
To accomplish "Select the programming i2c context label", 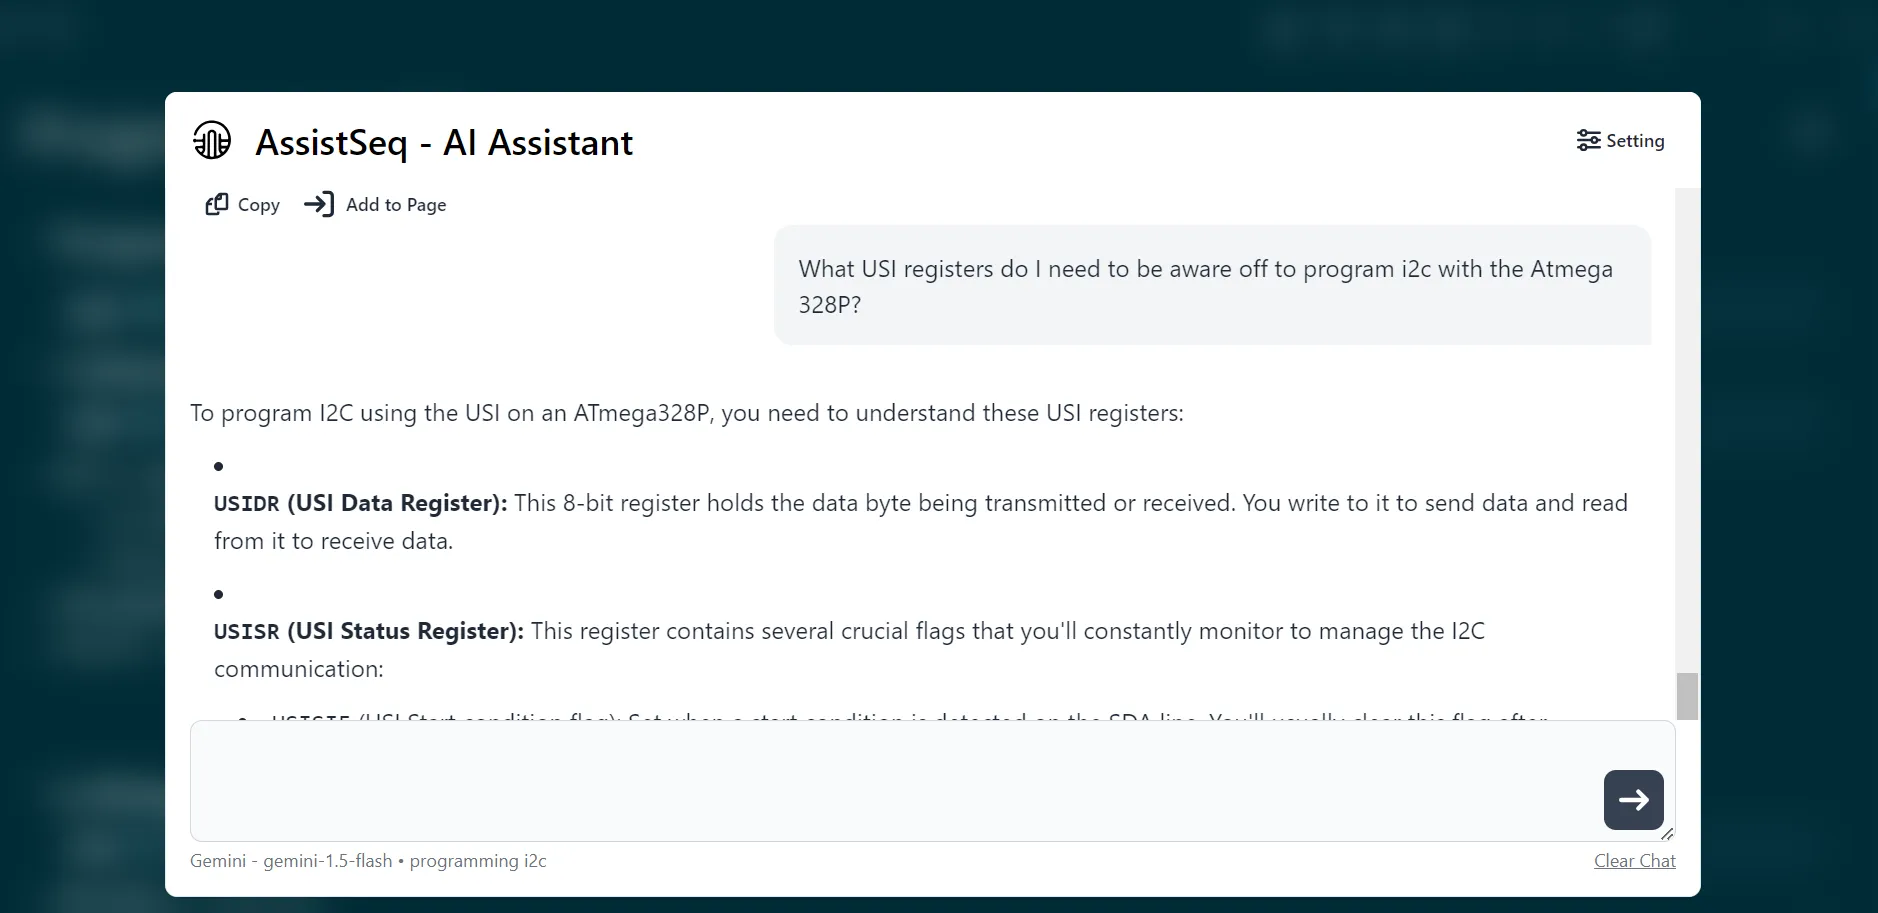I will tap(479, 860).
